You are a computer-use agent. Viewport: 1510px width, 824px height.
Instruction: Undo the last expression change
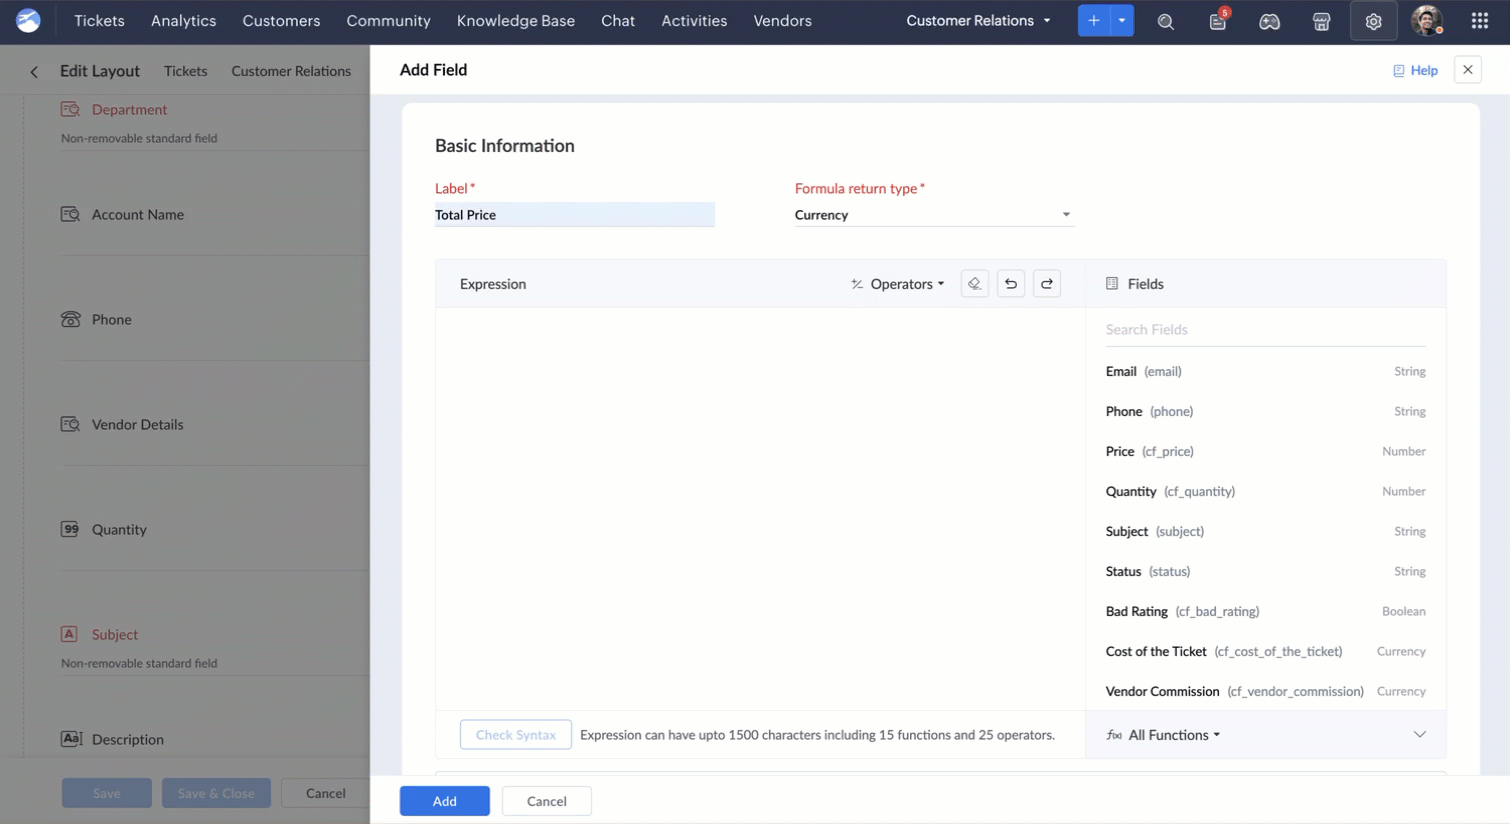[1010, 284]
